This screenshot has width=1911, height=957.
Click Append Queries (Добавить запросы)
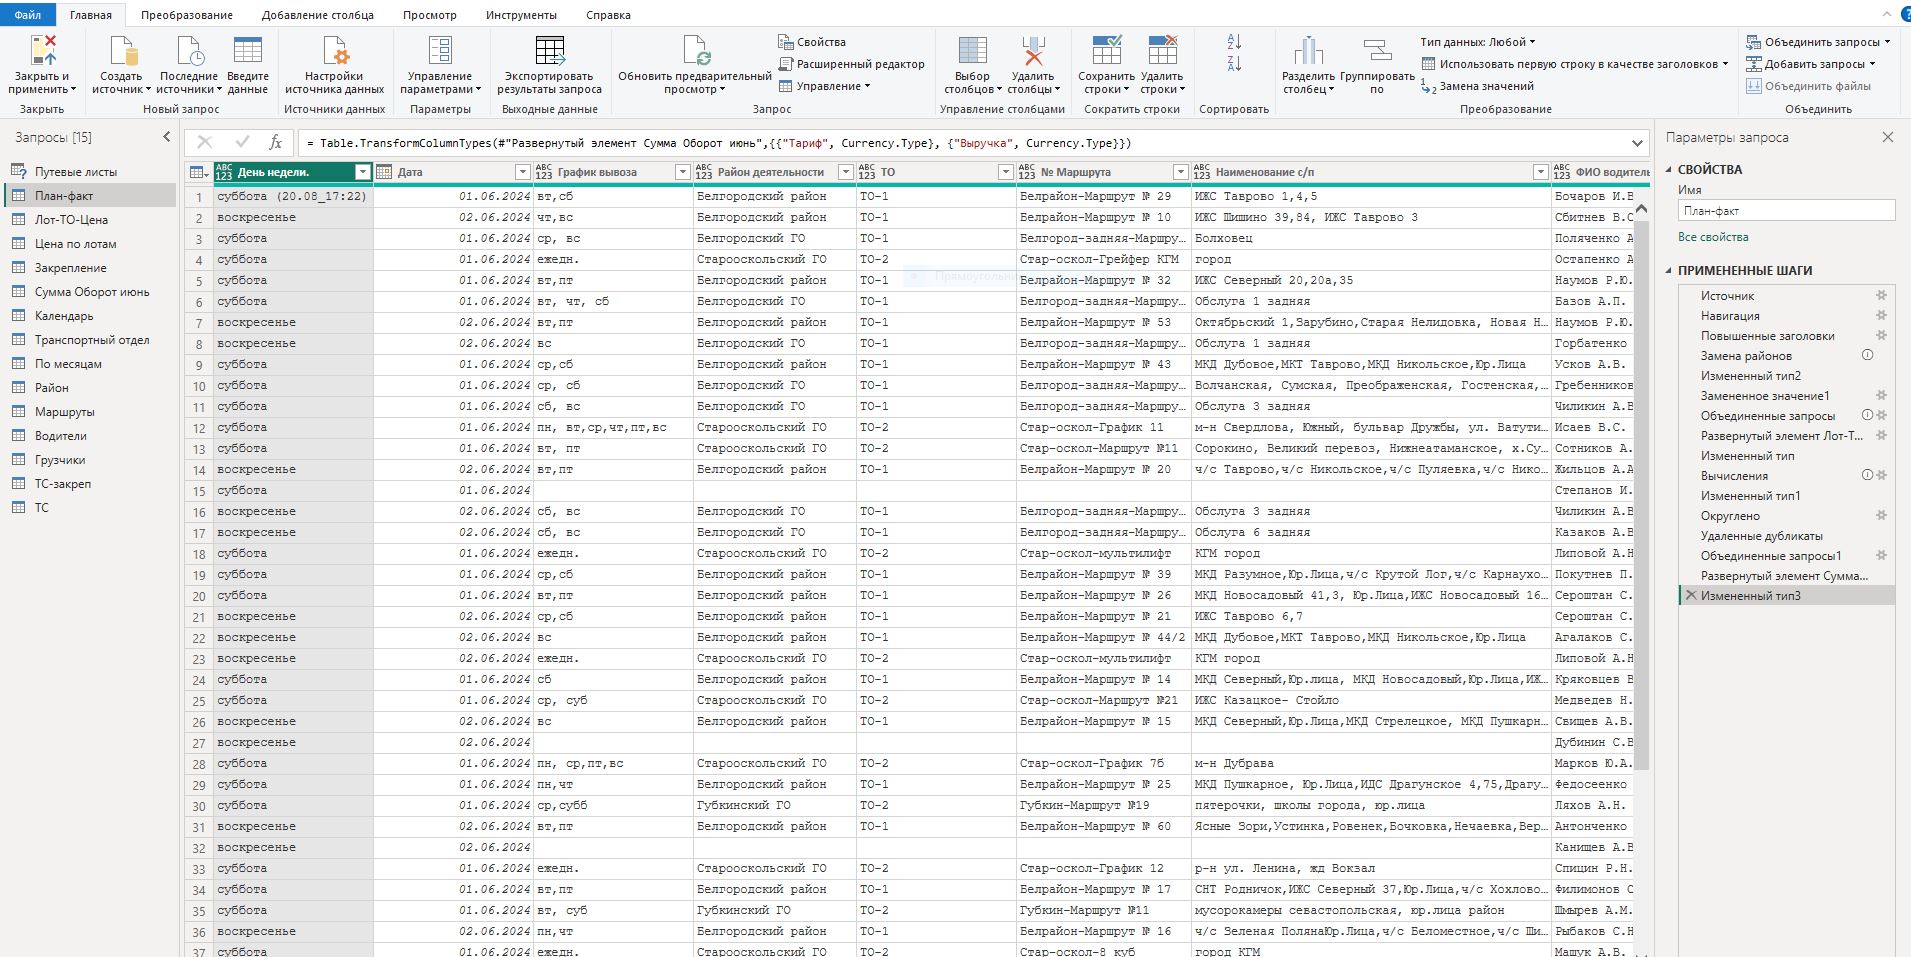click(1812, 64)
